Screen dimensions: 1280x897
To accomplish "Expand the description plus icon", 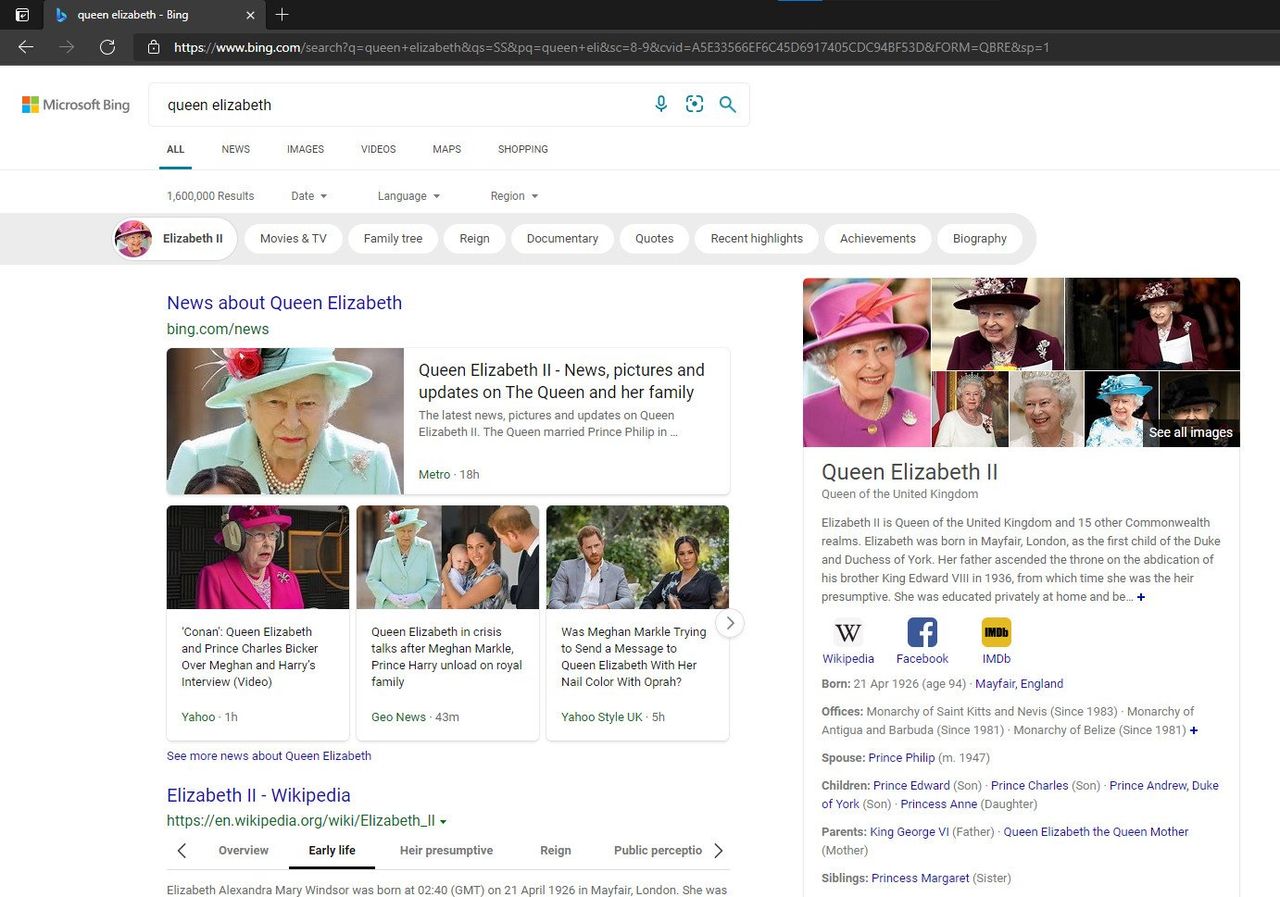I will coord(1141,597).
